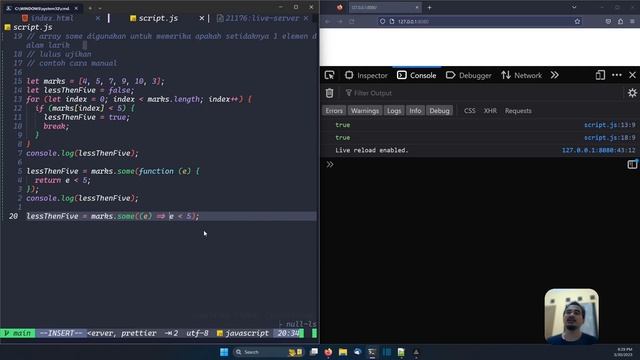Open 127.0.0.1:8080:43:12 source link
The height and width of the screenshot is (360, 640).
click(x=598, y=150)
